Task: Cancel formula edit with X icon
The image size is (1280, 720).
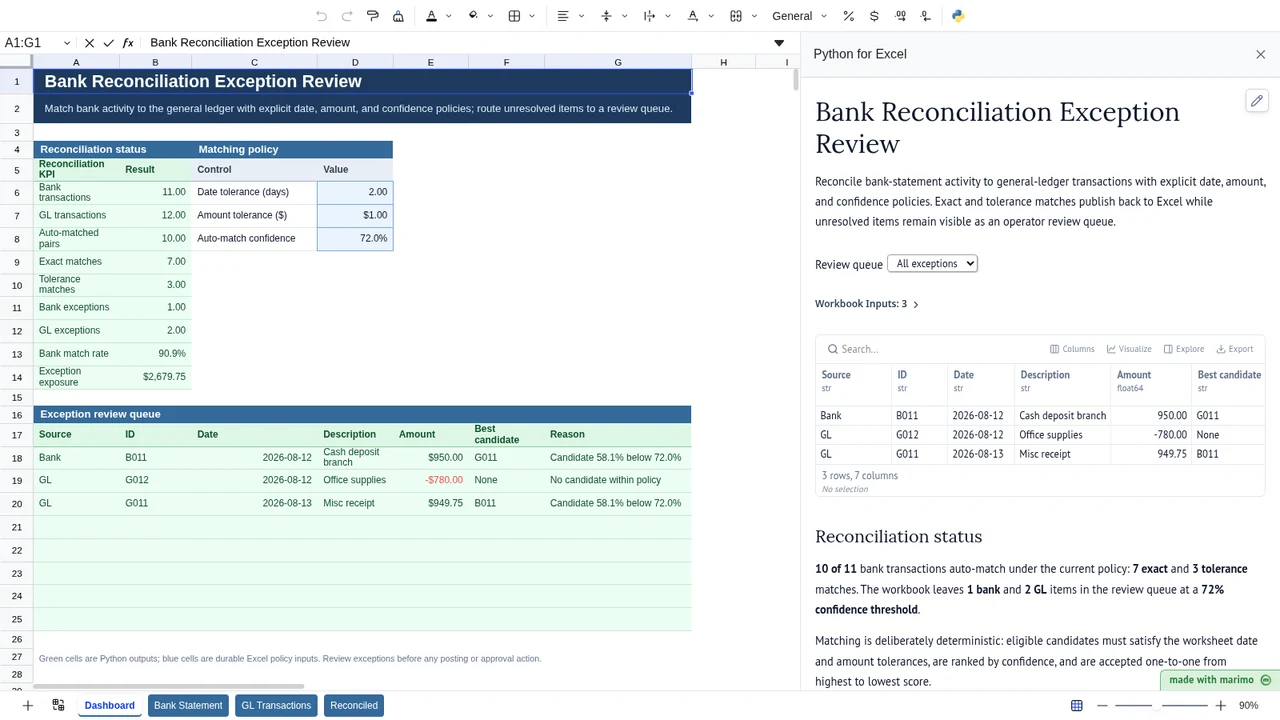Action: coord(89,43)
